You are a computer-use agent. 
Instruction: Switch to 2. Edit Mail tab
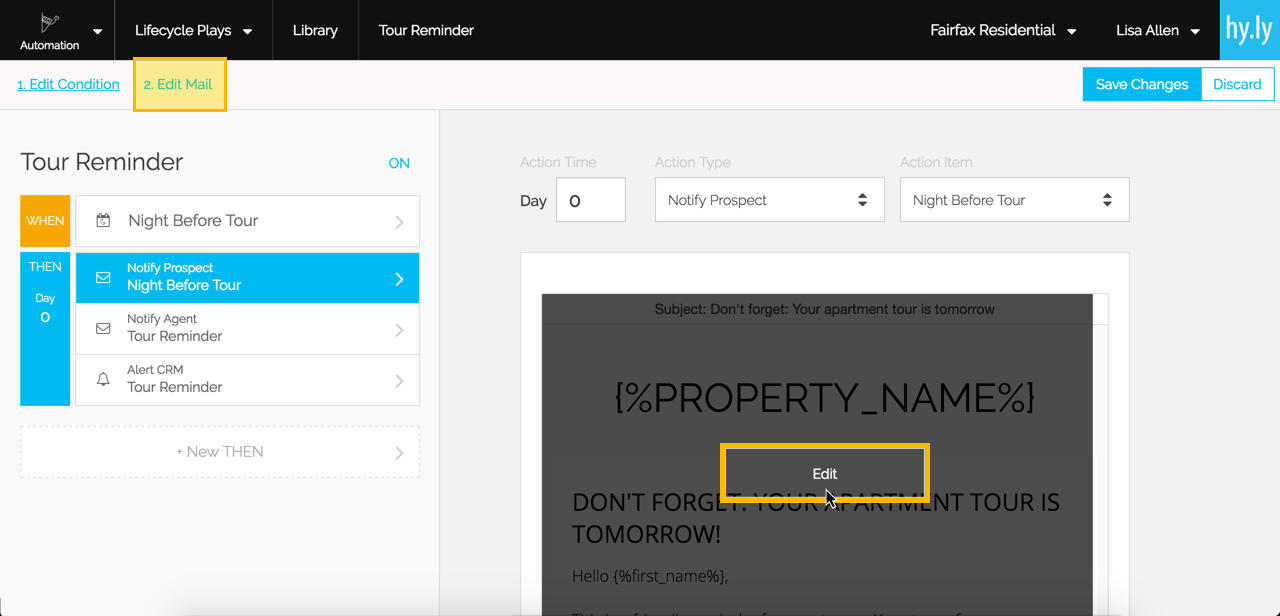(x=179, y=84)
